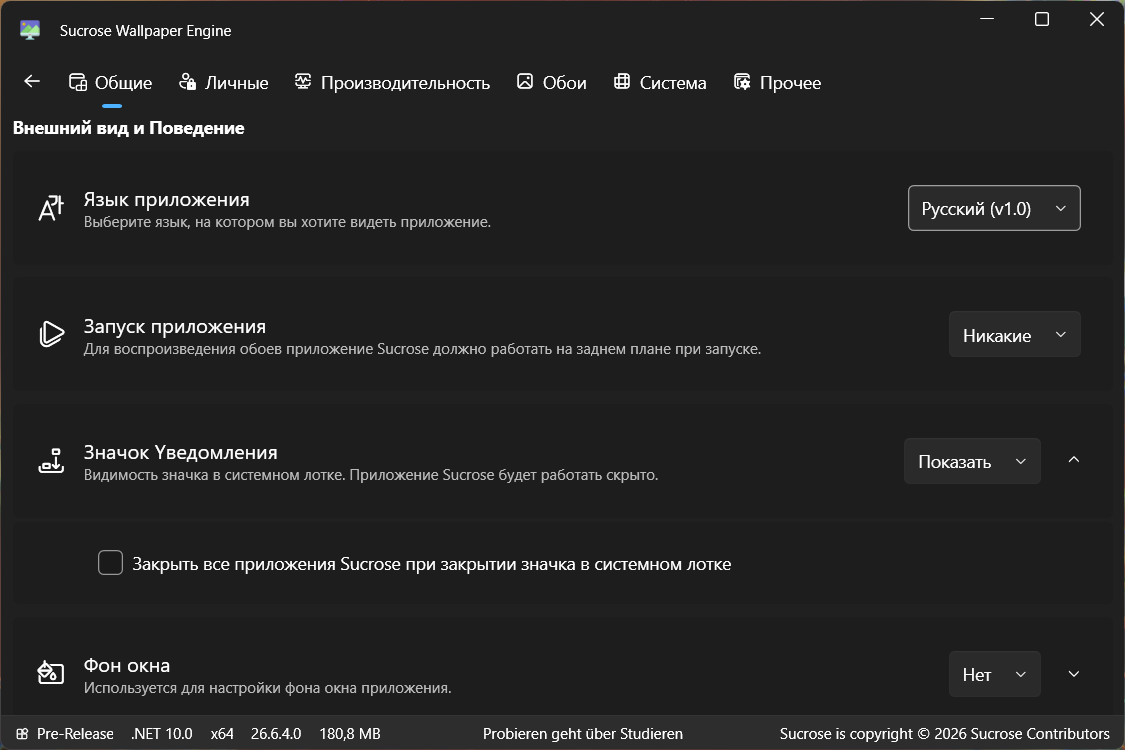
Task: Enable the Закрыть все приложения Sucrose checkbox
Action: [110, 563]
